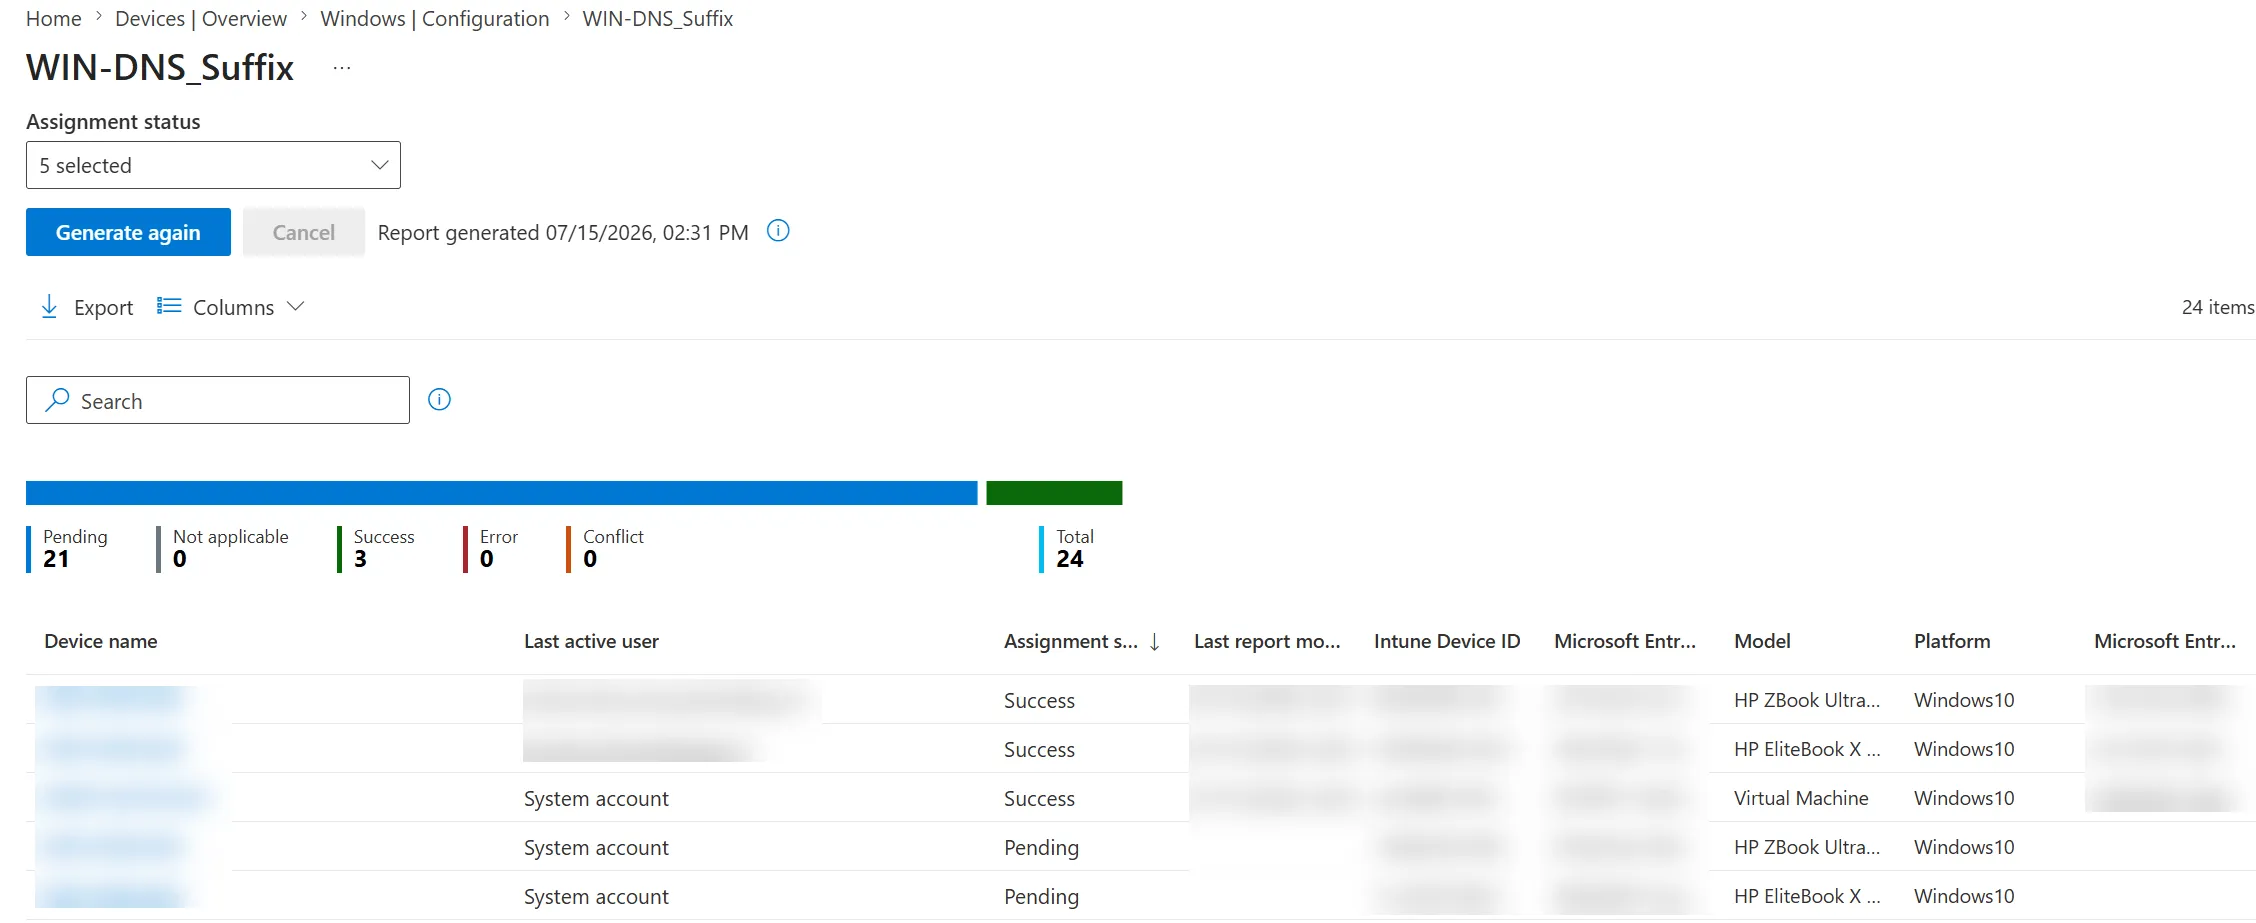Click the Export download arrow icon

pyautogui.click(x=49, y=307)
